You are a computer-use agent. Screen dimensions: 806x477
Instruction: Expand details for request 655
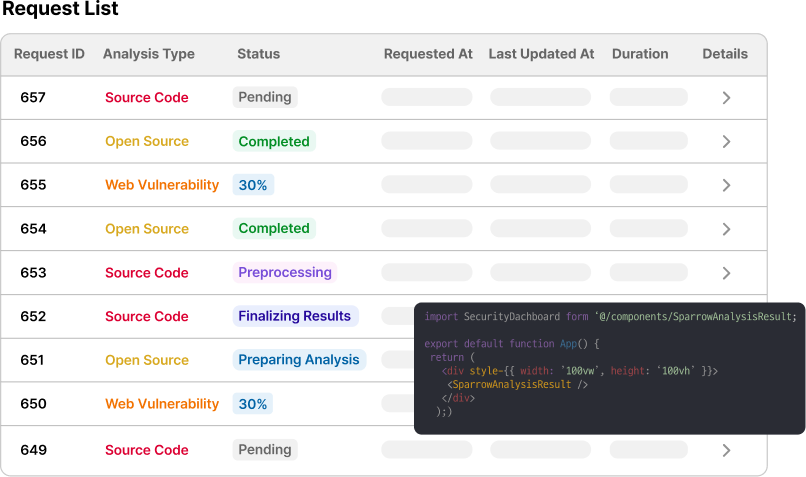[726, 185]
